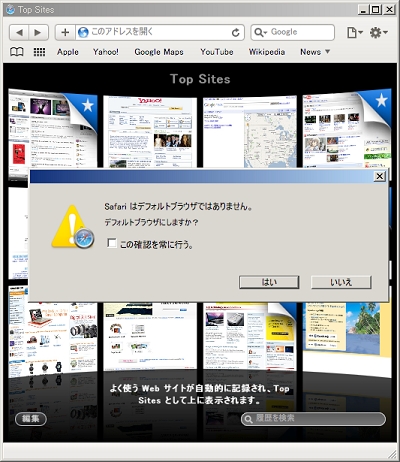Screen dimensions: 400x462
Task: Click the magnifier icon in history search
Action: coord(248,419)
